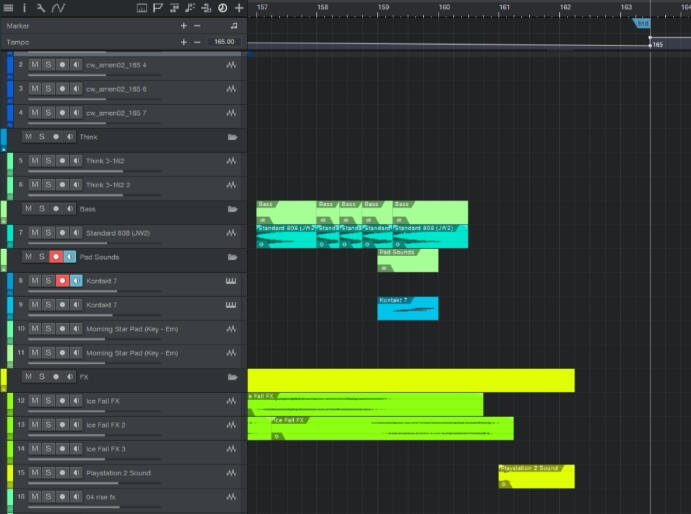
Task: Click the tempo value field showing 165.00
Action: click(x=223, y=42)
